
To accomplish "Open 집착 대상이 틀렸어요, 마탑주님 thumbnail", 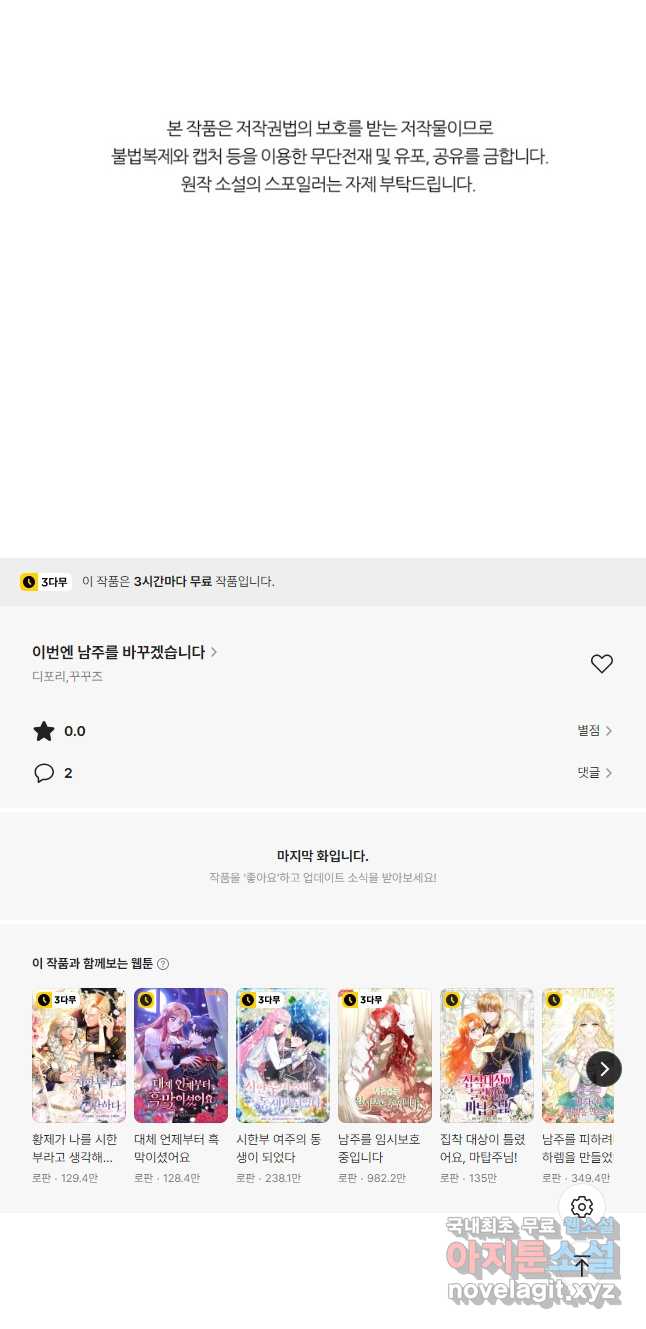I will (487, 1056).
